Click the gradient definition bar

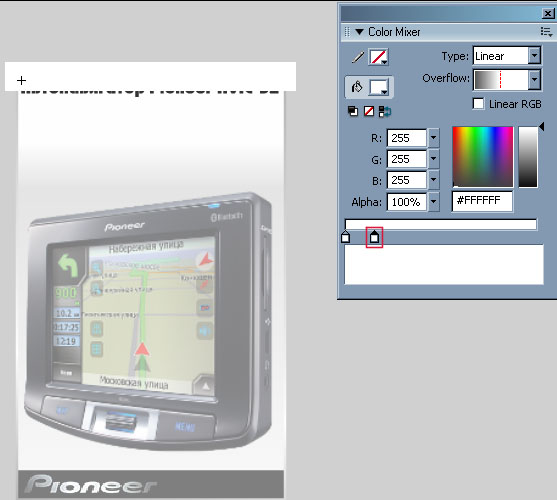coord(440,224)
